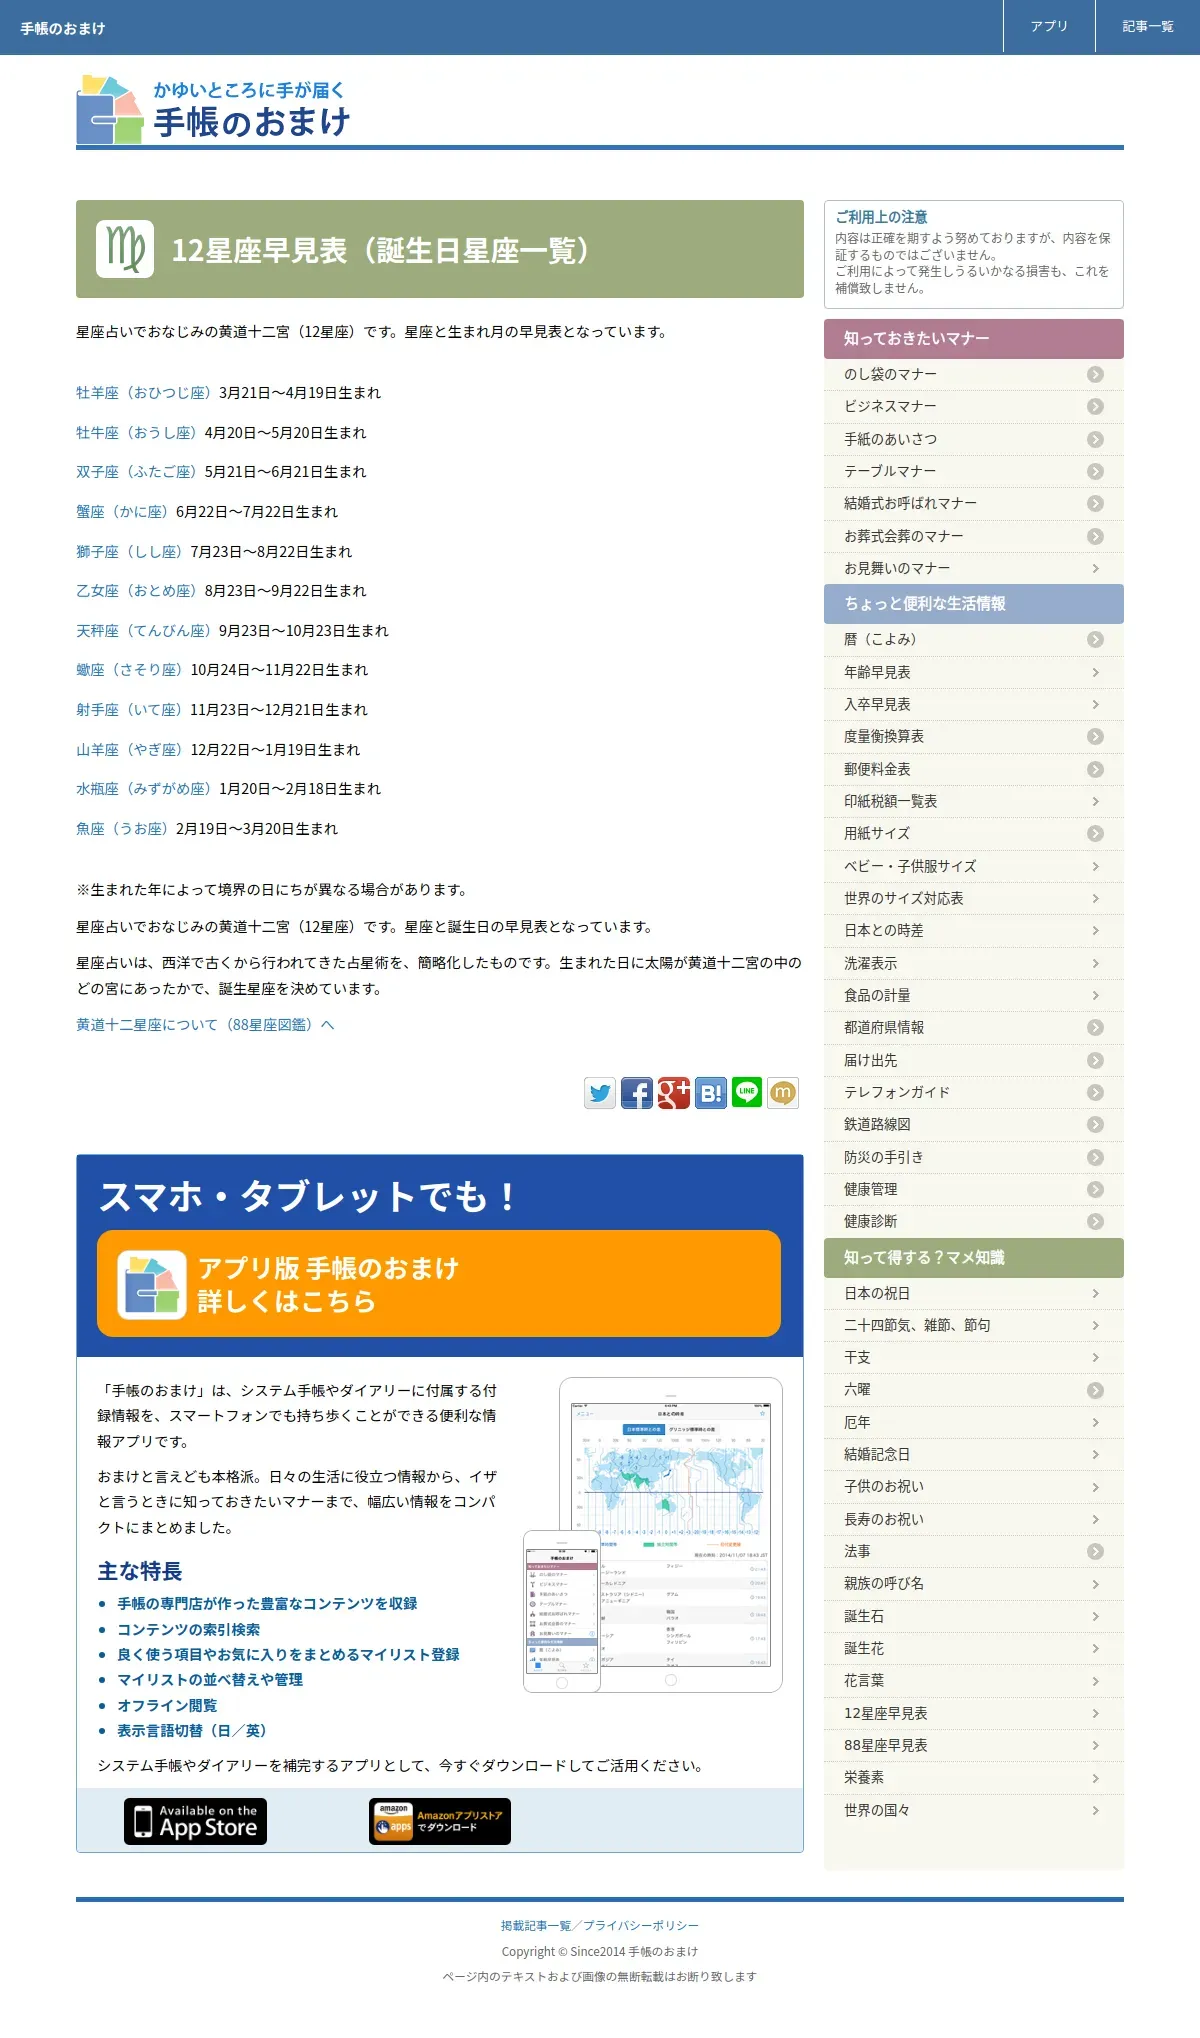Open 黄道十二星座について link
Viewport: 1200px width, 2038px height.
pyautogui.click(x=205, y=1025)
